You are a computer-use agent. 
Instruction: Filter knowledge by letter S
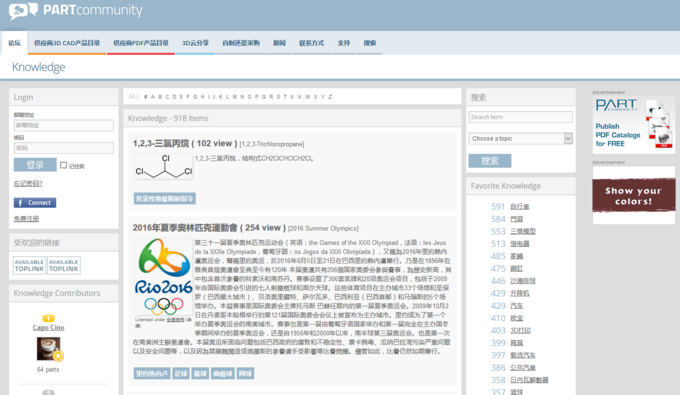point(278,97)
